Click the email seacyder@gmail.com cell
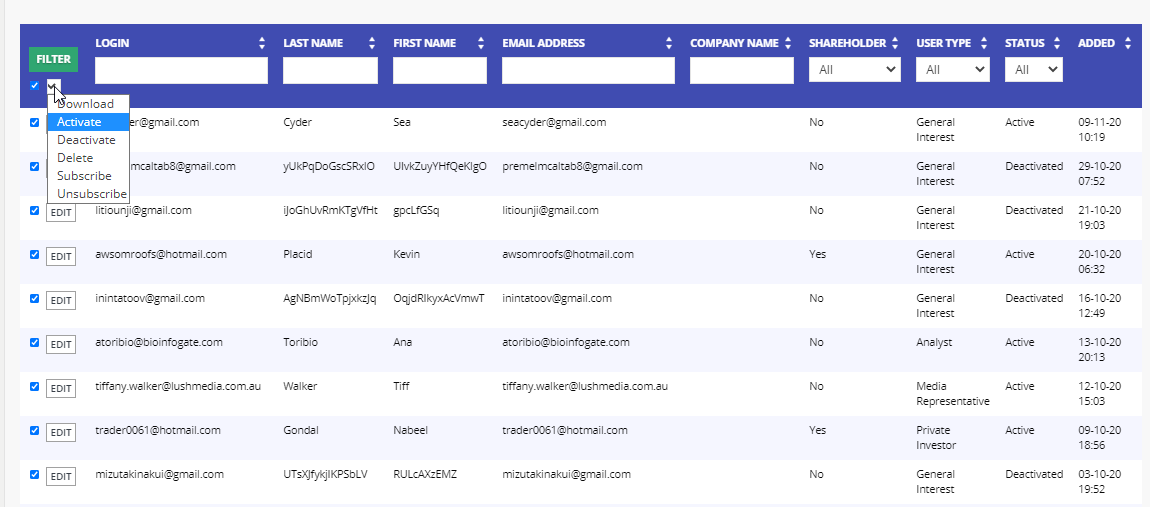 coord(554,123)
